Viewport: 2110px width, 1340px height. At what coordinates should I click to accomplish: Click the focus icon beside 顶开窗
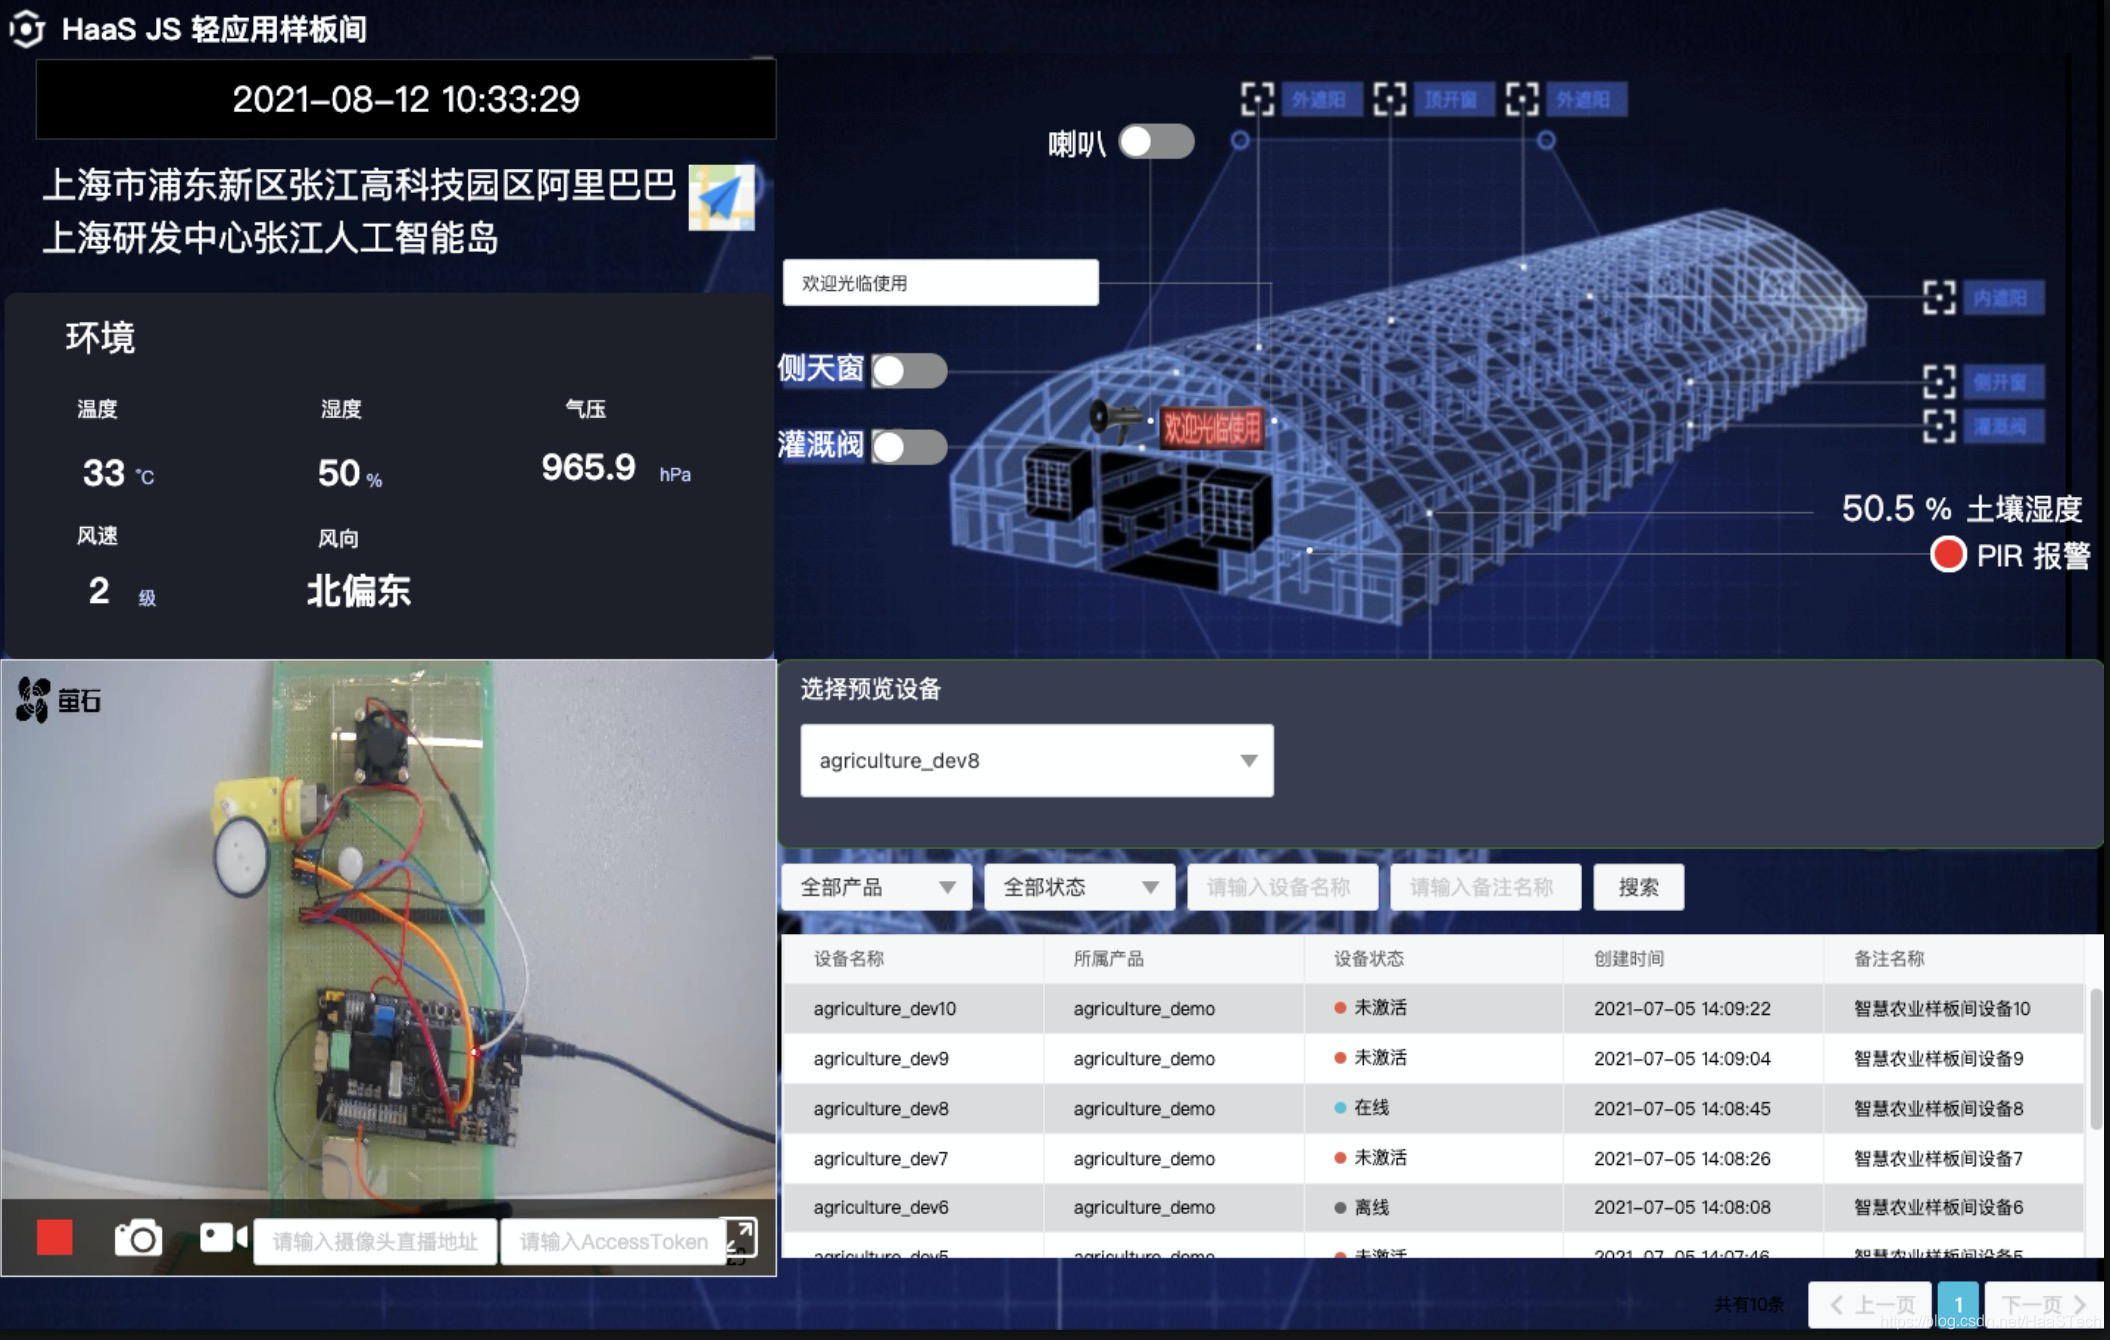pyautogui.click(x=1389, y=99)
